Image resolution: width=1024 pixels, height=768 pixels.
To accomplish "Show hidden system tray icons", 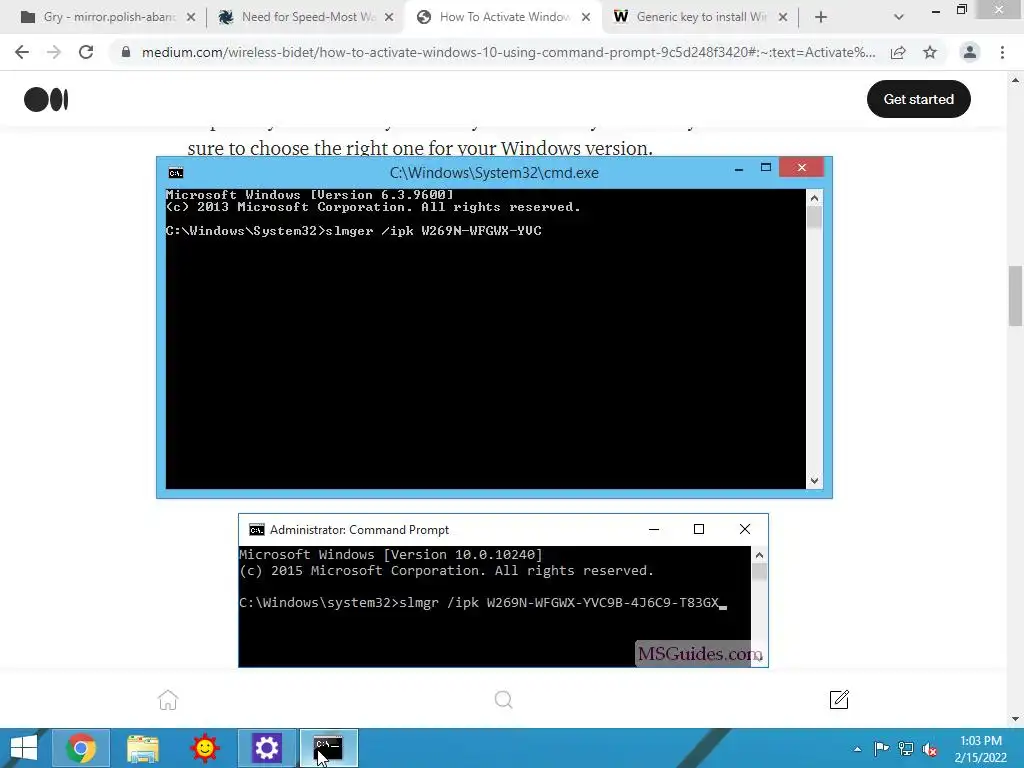I will pyautogui.click(x=857, y=749).
